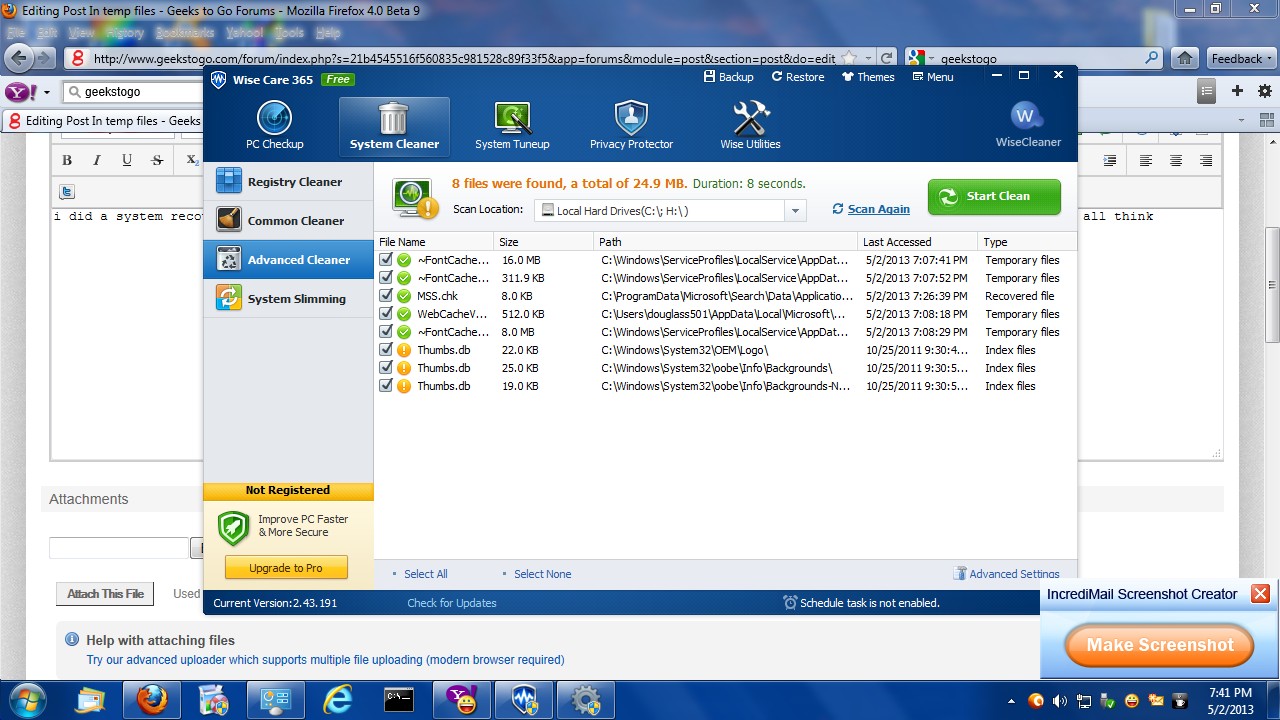Open Firefox from the taskbar
Viewport: 1280px width, 720px height.
(x=152, y=700)
